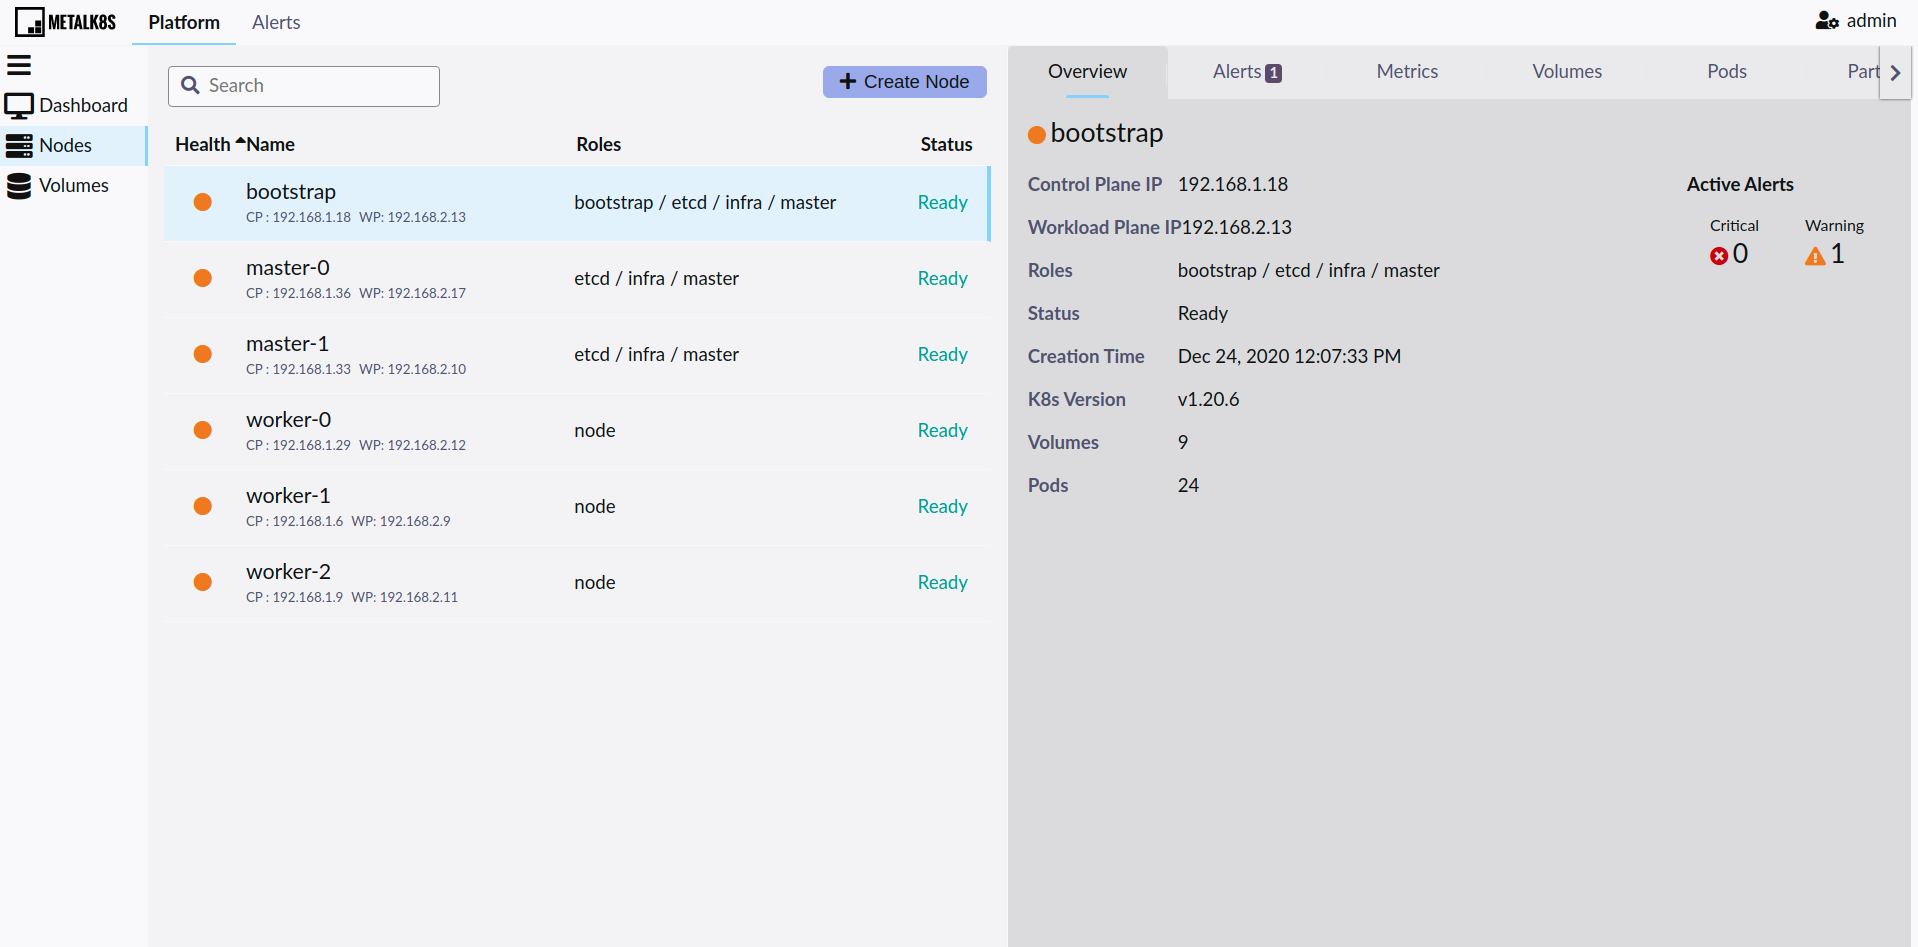This screenshot has height=947, width=1918.
Task: Click the health dot of worker-2 row
Action: pyautogui.click(x=203, y=582)
